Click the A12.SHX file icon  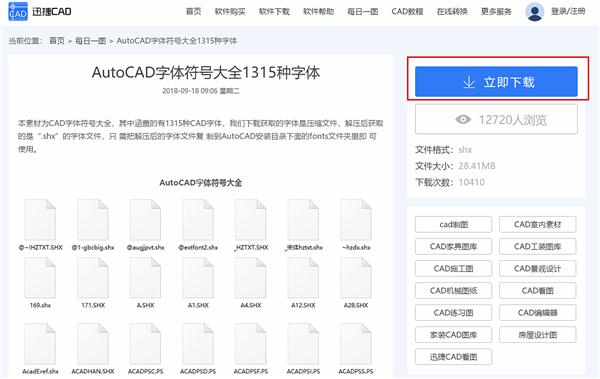303,278
